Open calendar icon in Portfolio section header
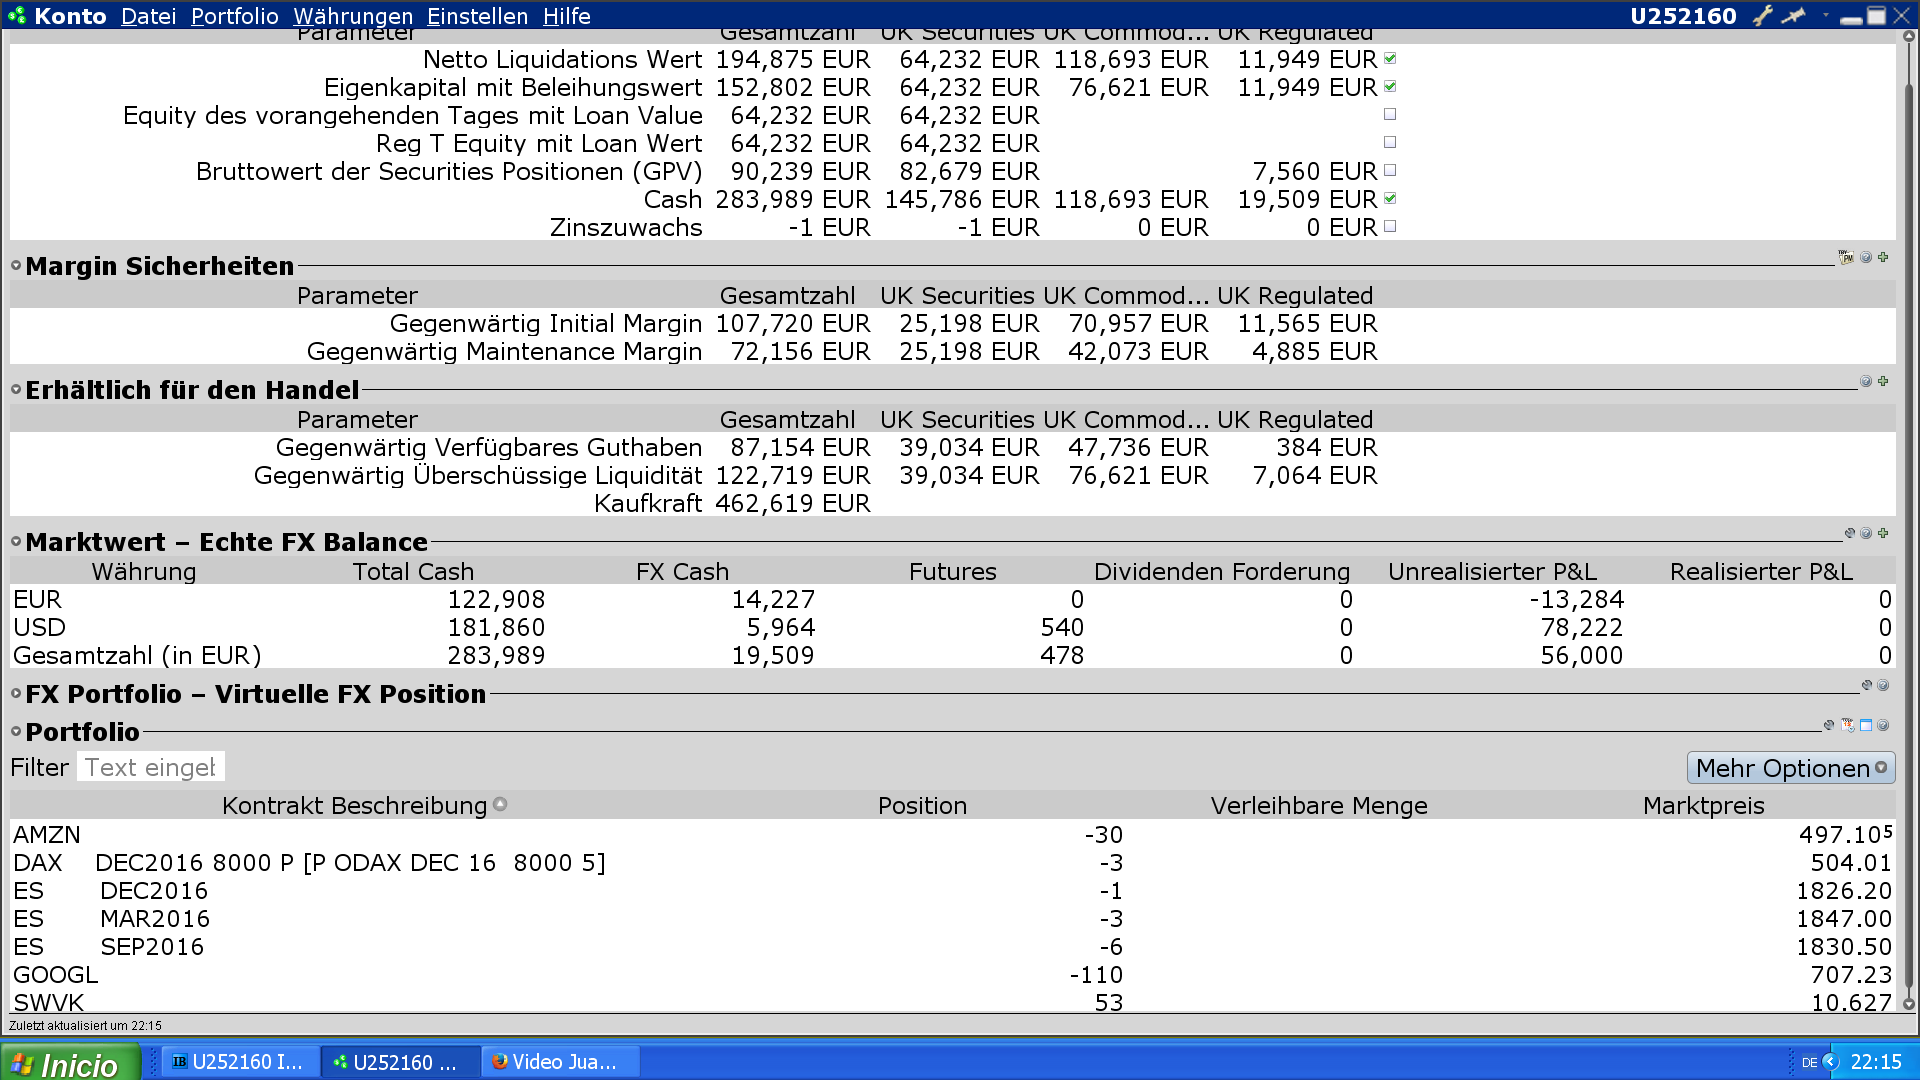Viewport: 1920px width, 1080px height. [x=1848, y=725]
